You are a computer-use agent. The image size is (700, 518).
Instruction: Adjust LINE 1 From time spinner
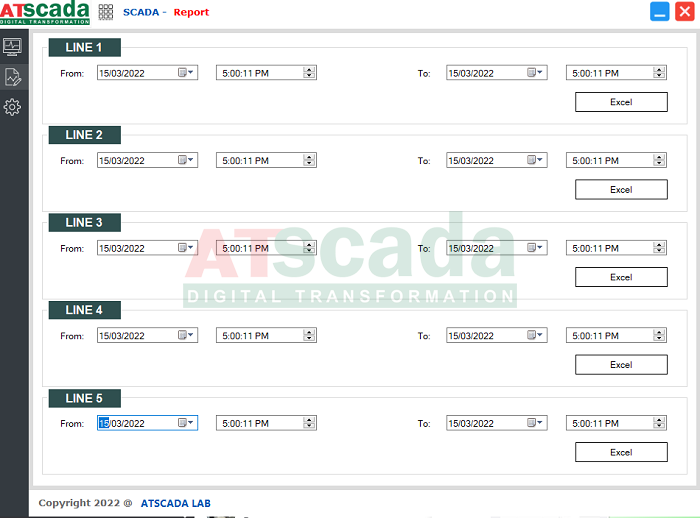pos(309,73)
